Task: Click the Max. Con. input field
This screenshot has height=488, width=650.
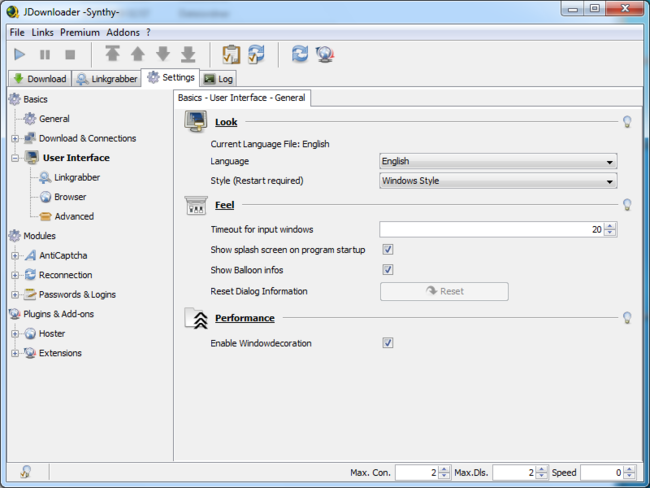Action: coord(417,472)
